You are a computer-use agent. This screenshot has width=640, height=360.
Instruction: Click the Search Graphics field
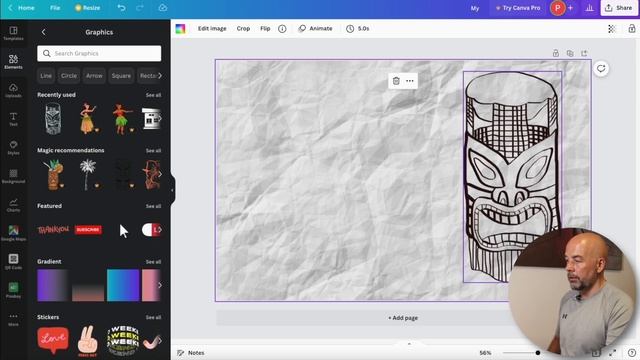(x=99, y=53)
